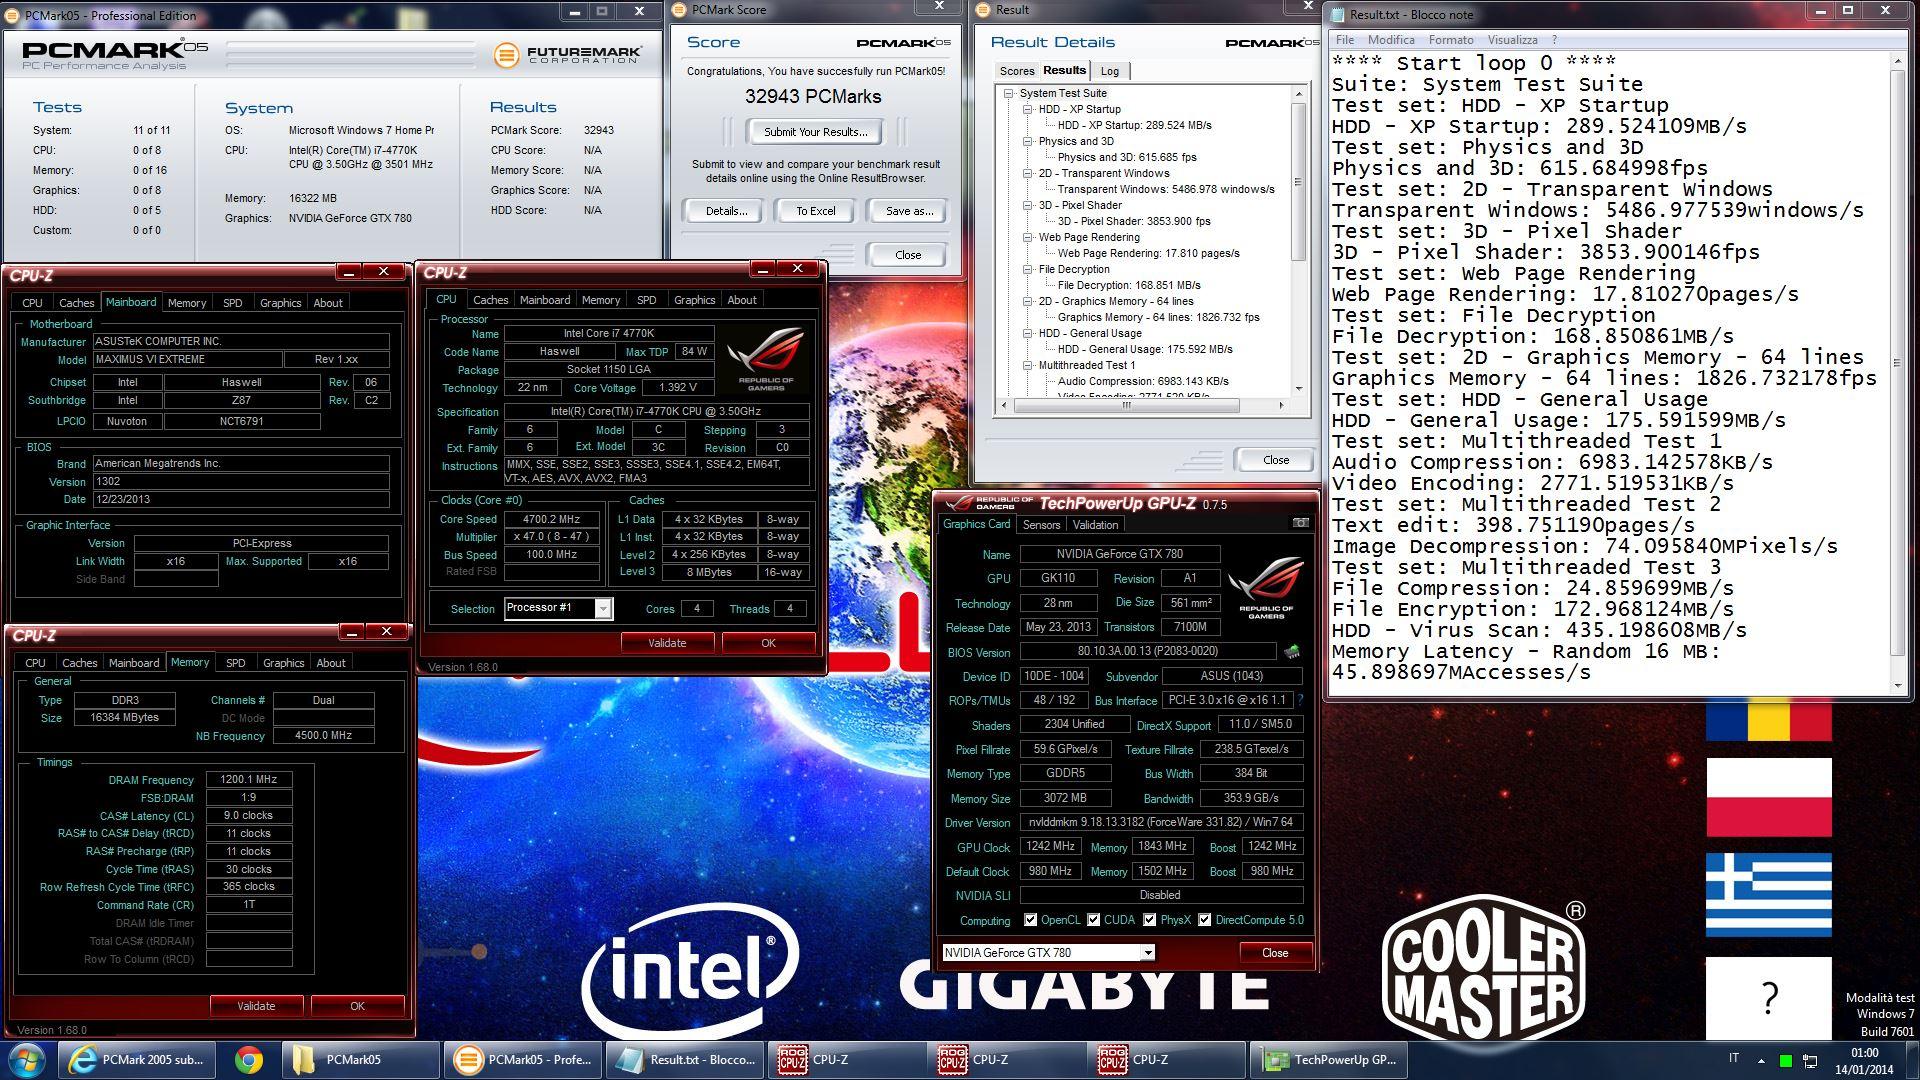Collapse 3D - Pixel Shader tree node
1920x1080 pixels.
tap(1027, 205)
